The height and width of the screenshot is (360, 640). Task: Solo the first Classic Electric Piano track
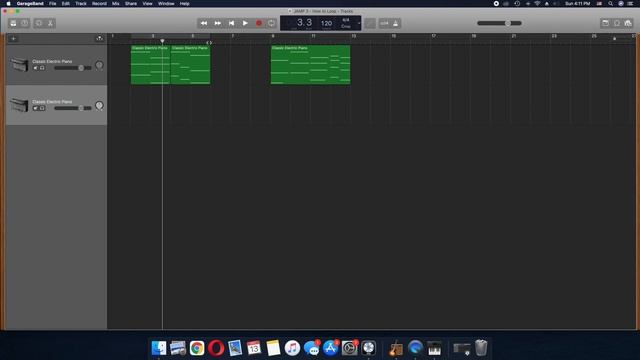[x=42, y=68]
